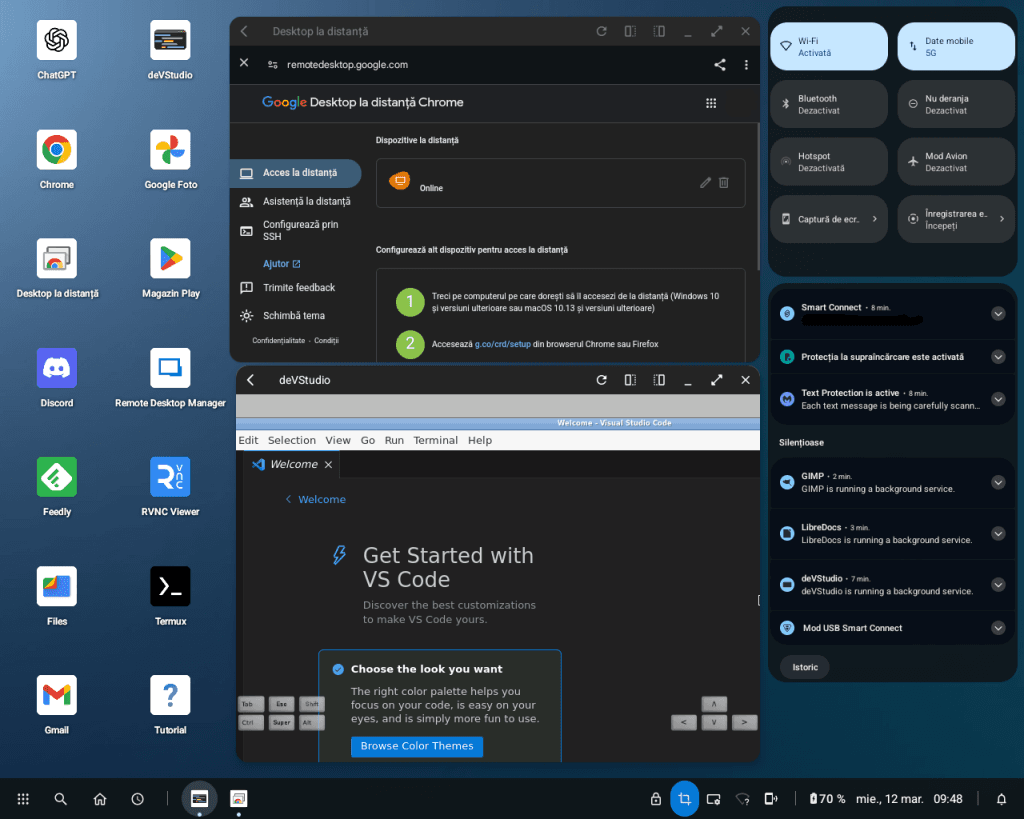Toggle the Super modifier key overlay
Viewport: 1024px width, 819px height.
[x=281, y=722]
